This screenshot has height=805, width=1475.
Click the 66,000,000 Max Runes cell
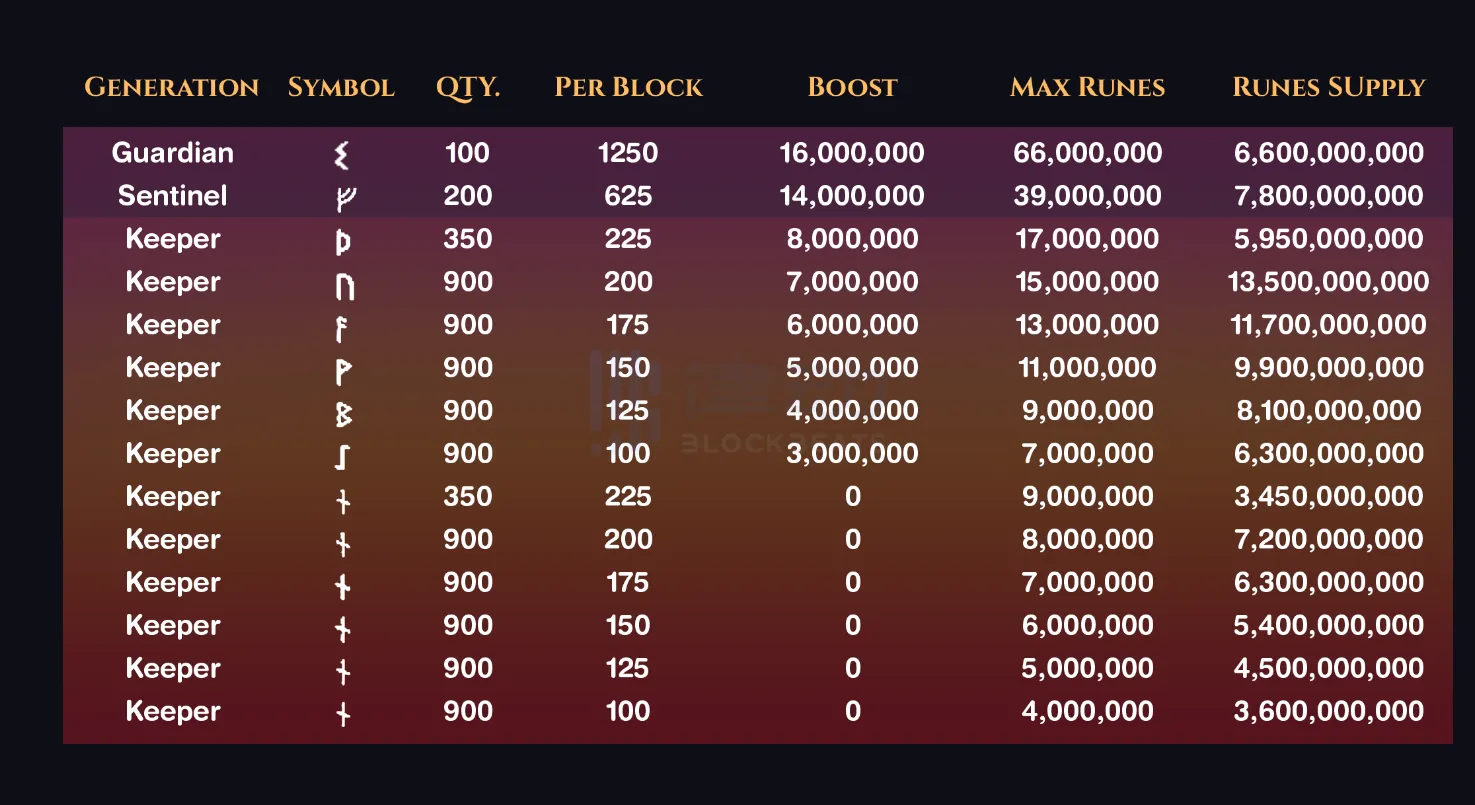[1087, 153]
